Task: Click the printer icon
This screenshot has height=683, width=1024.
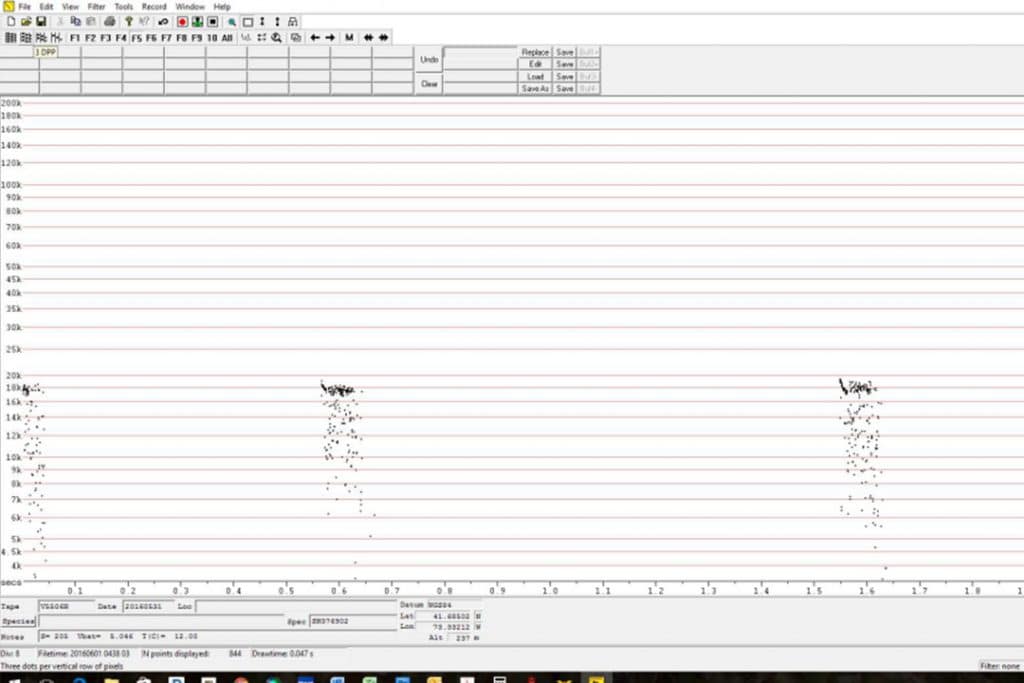Action: click(110, 22)
